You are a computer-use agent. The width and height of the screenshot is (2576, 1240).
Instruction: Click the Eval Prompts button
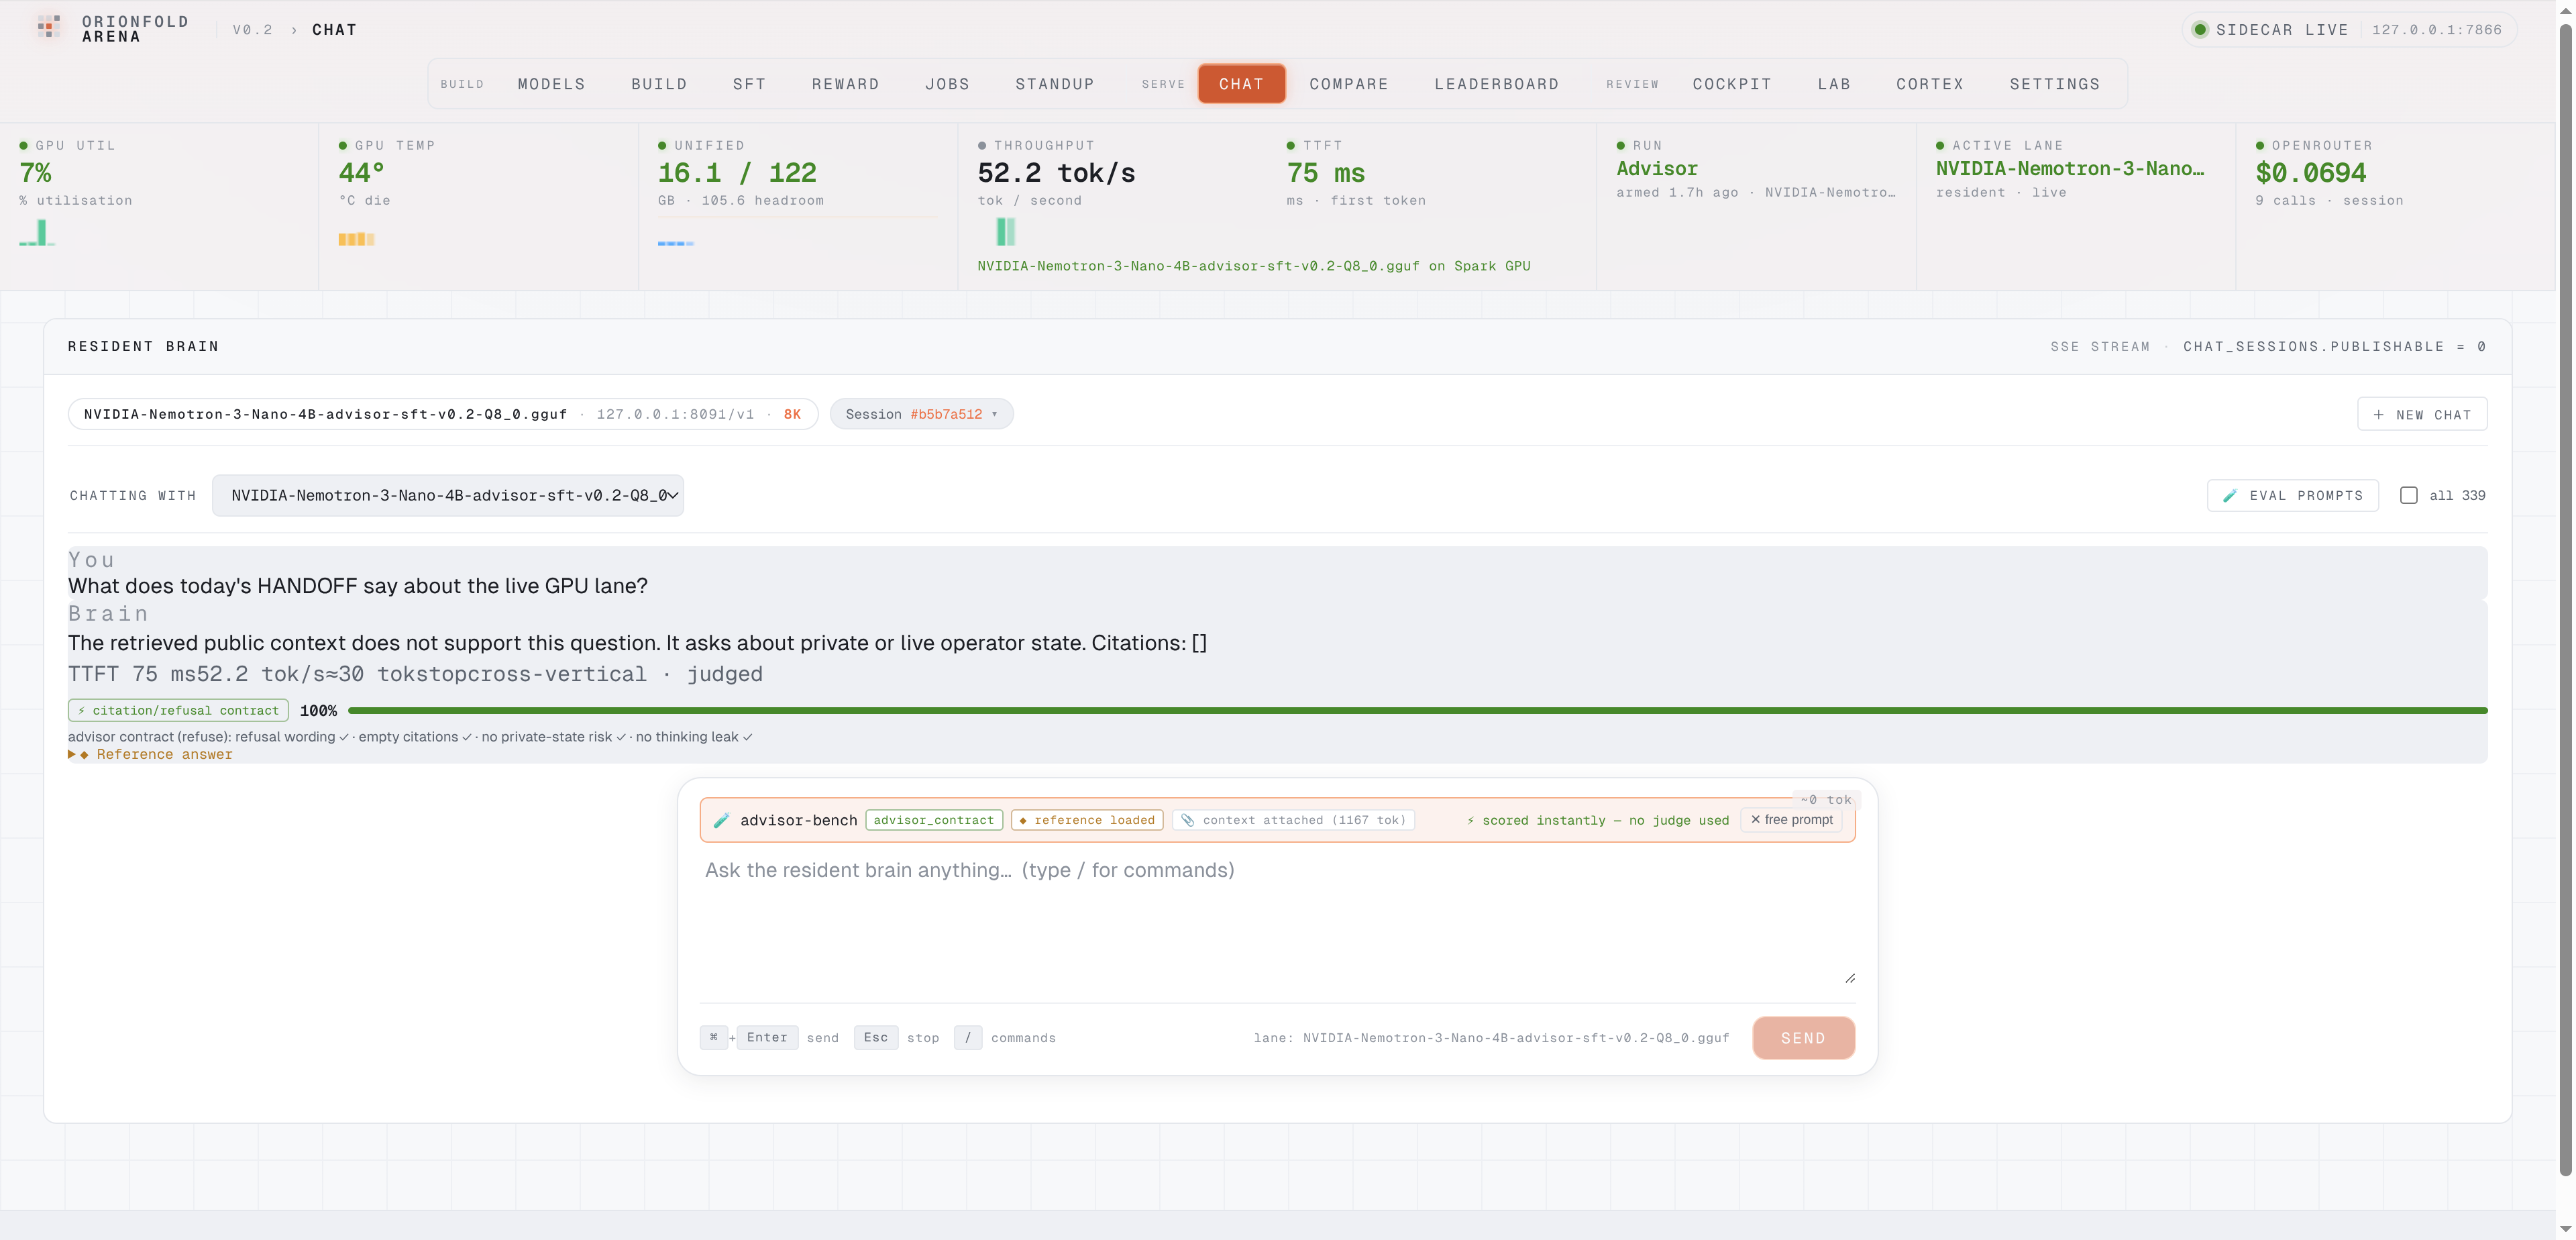2292,496
